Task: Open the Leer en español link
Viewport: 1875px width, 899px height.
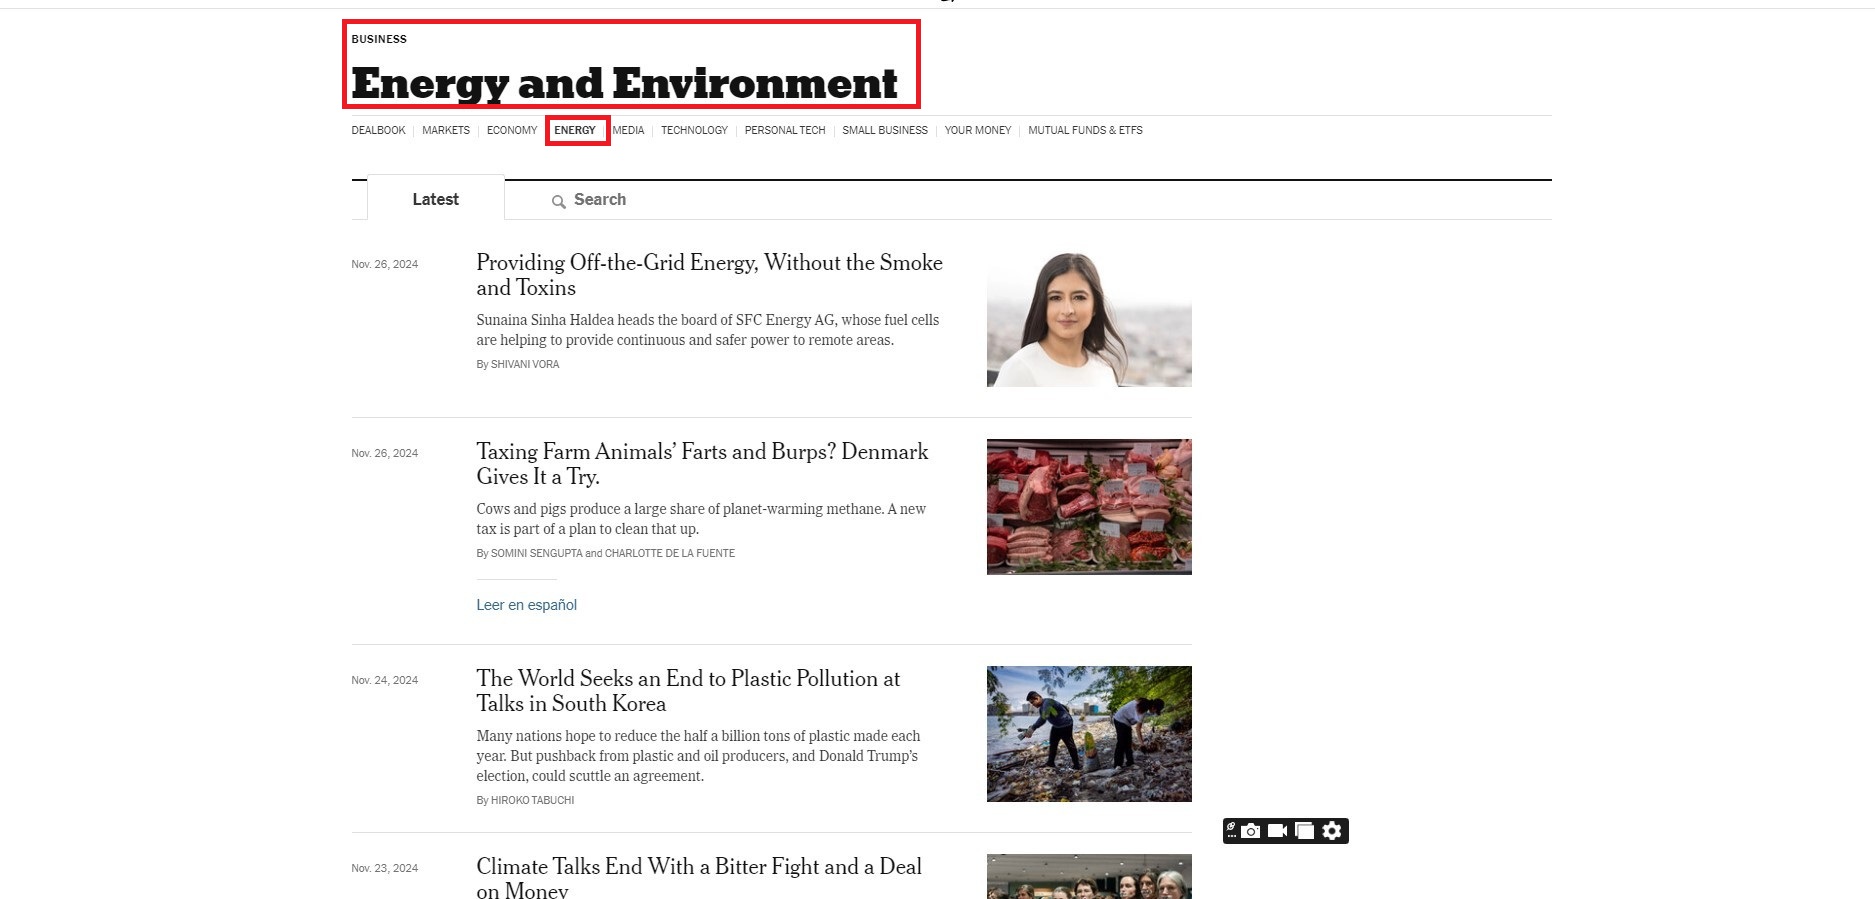Action: click(526, 605)
